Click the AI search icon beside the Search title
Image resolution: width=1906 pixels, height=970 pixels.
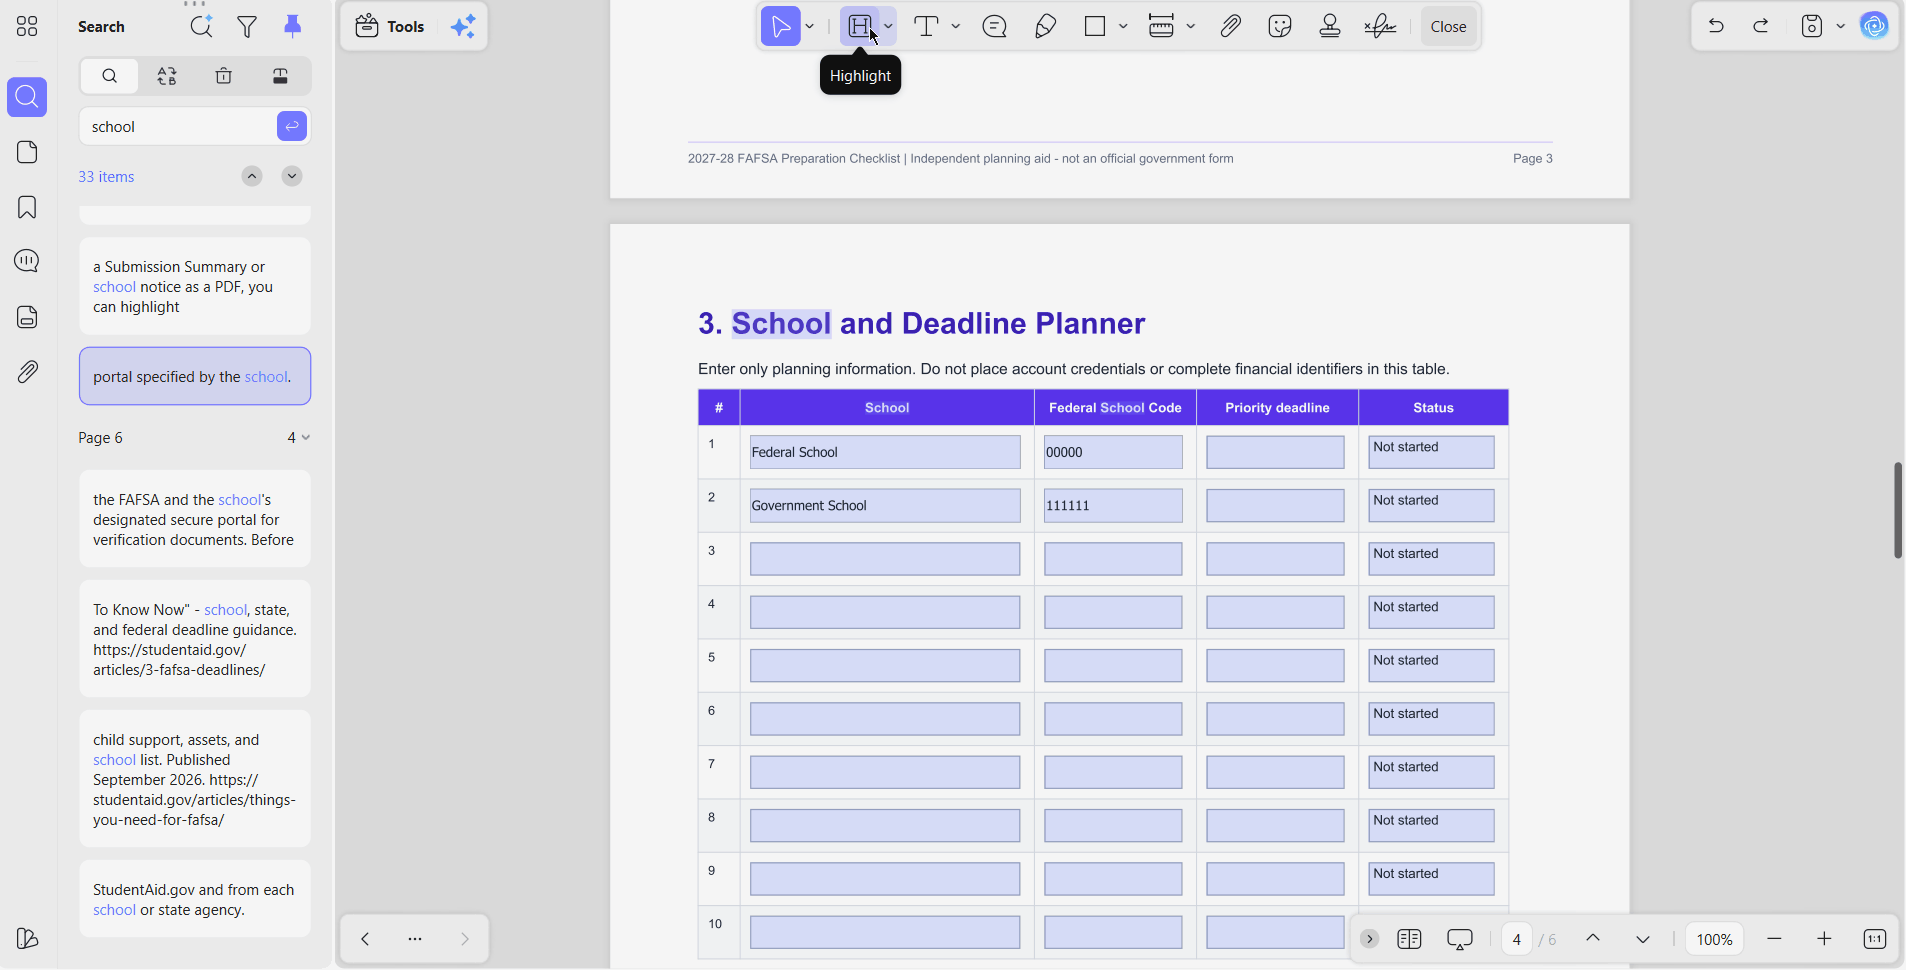(x=202, y=27)
